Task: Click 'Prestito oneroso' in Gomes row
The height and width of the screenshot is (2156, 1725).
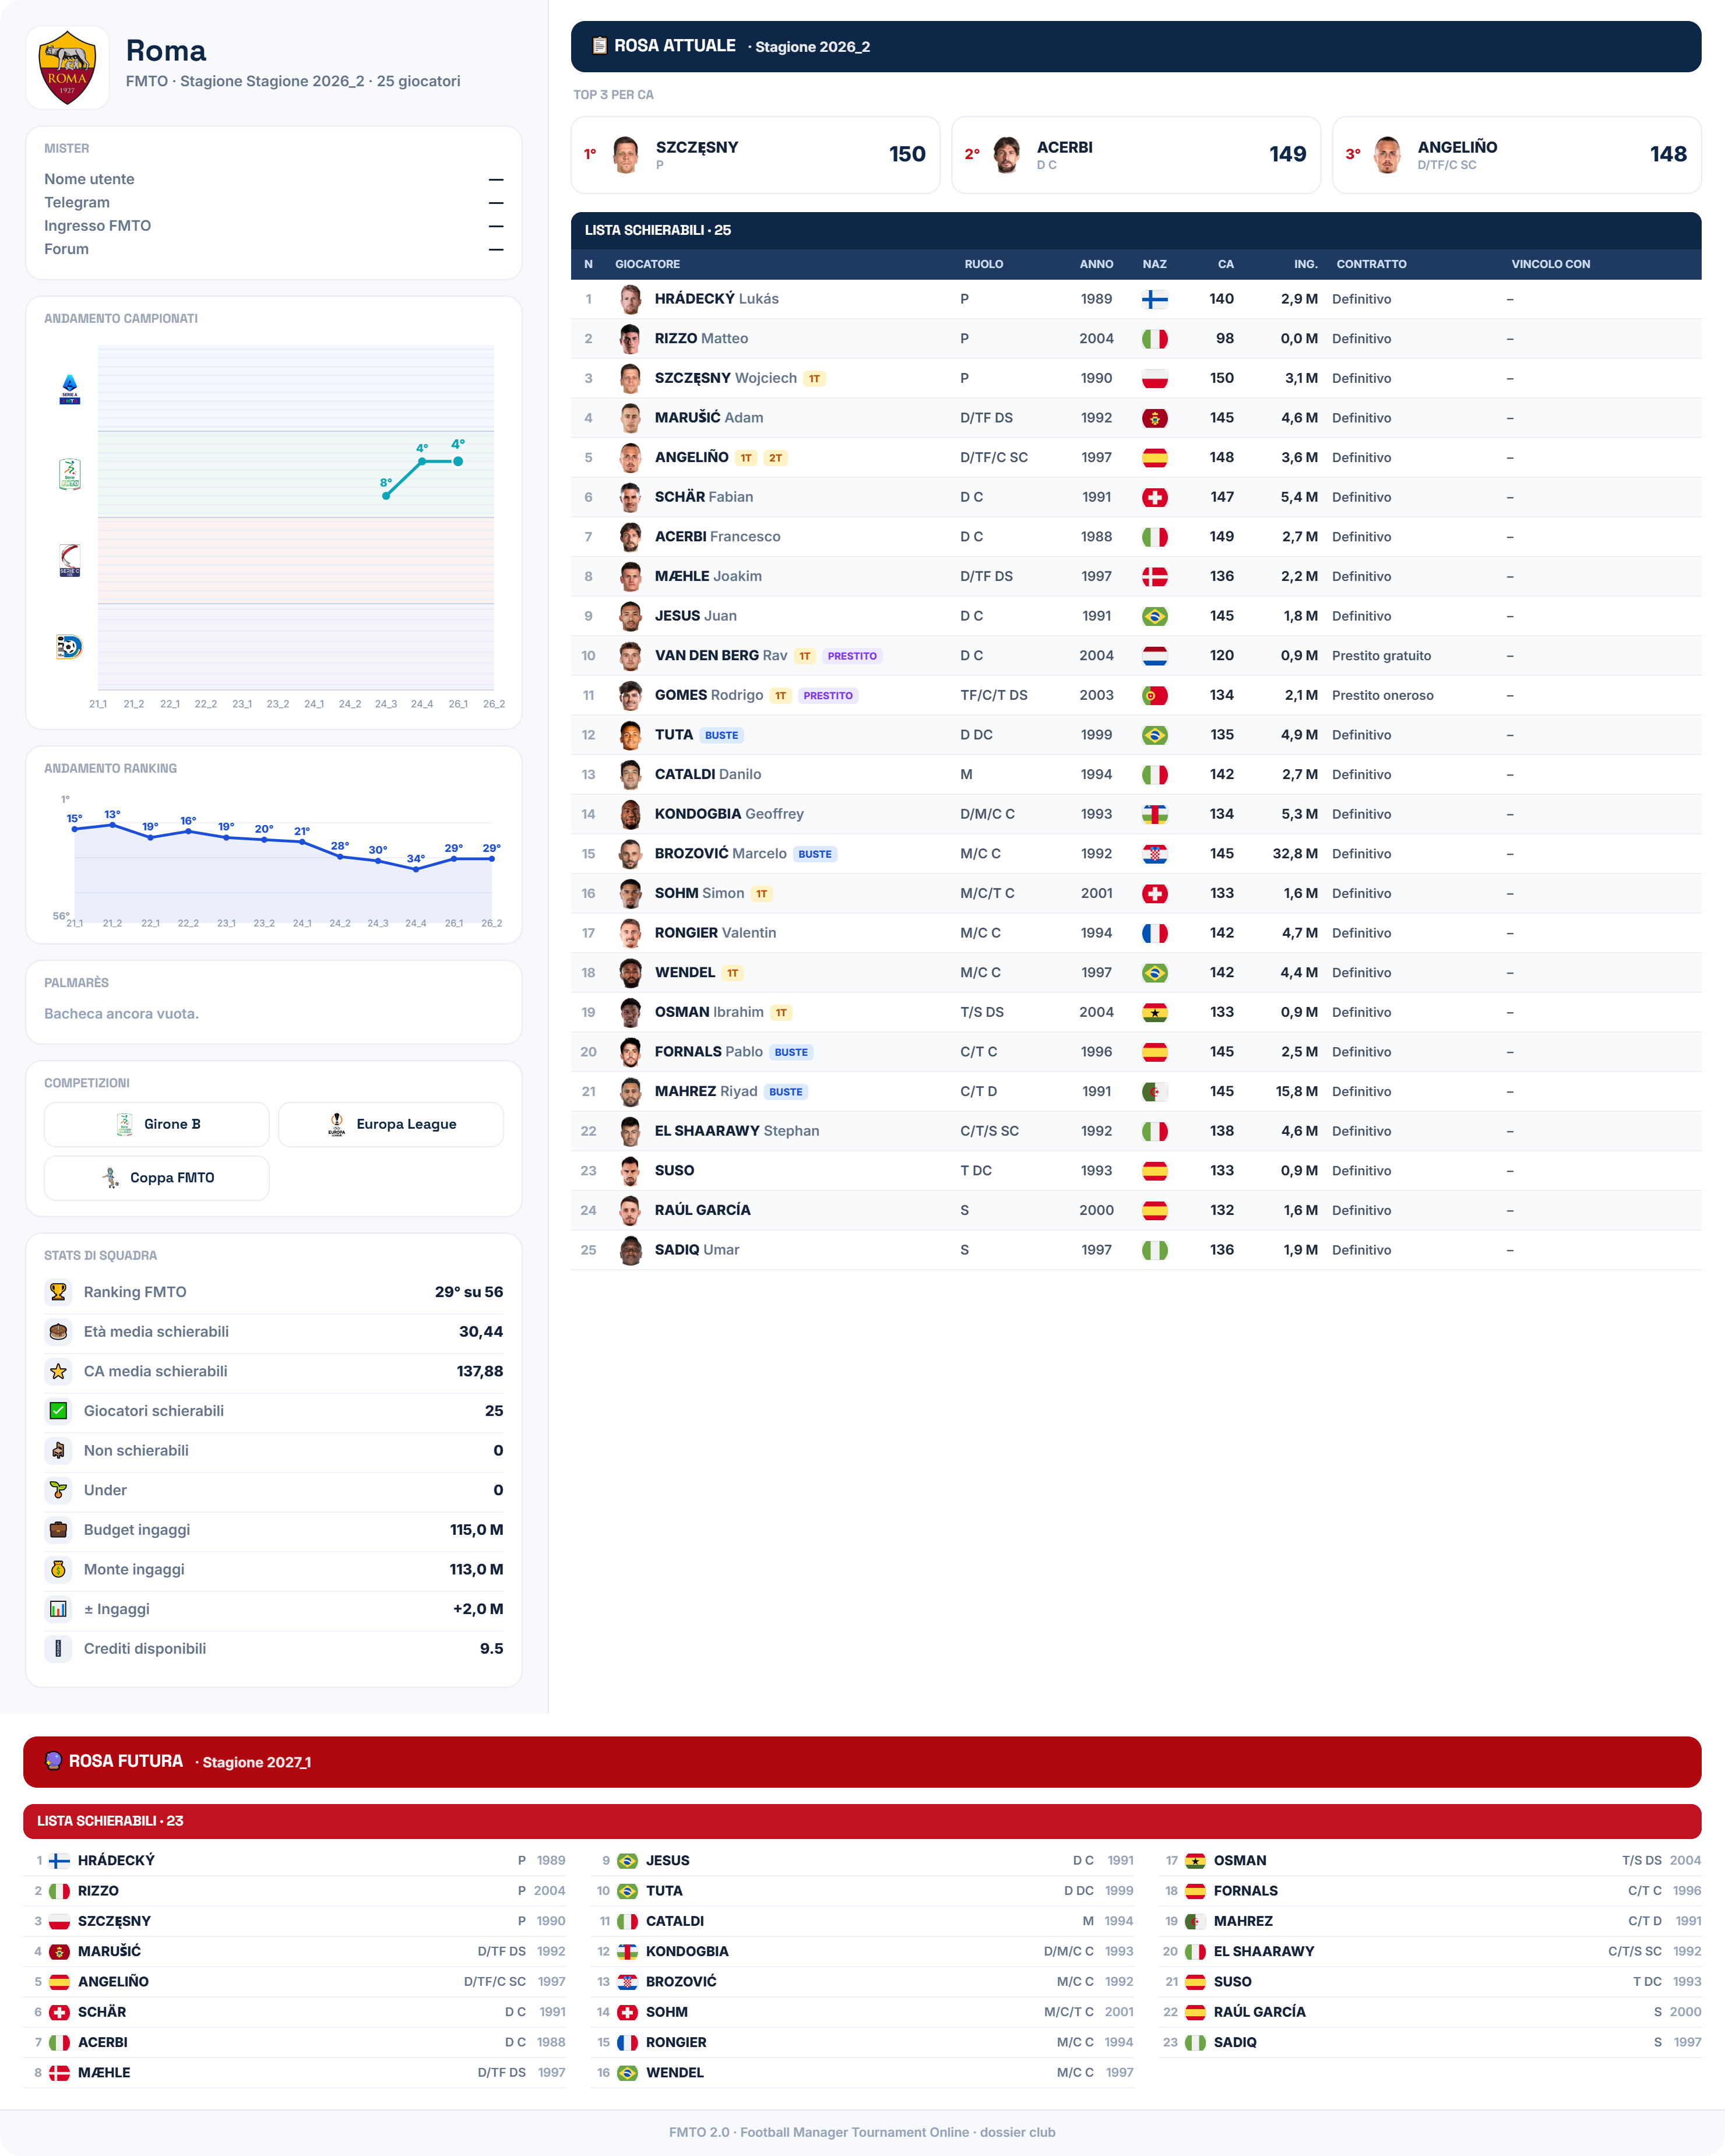Action: [1382, 695]
